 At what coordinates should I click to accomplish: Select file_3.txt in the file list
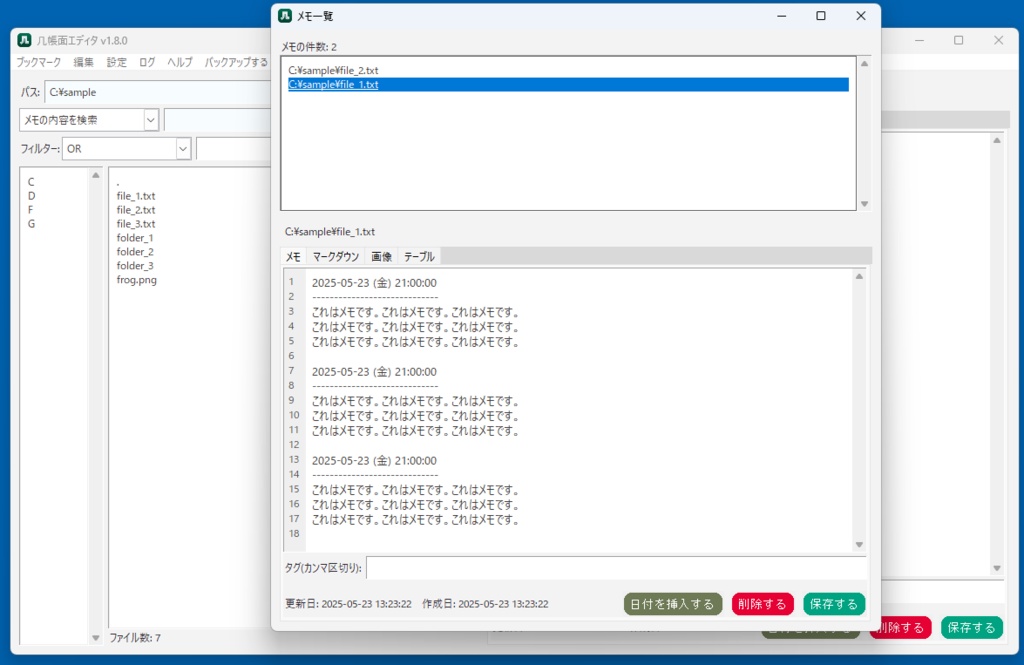[x=136, y=223]
